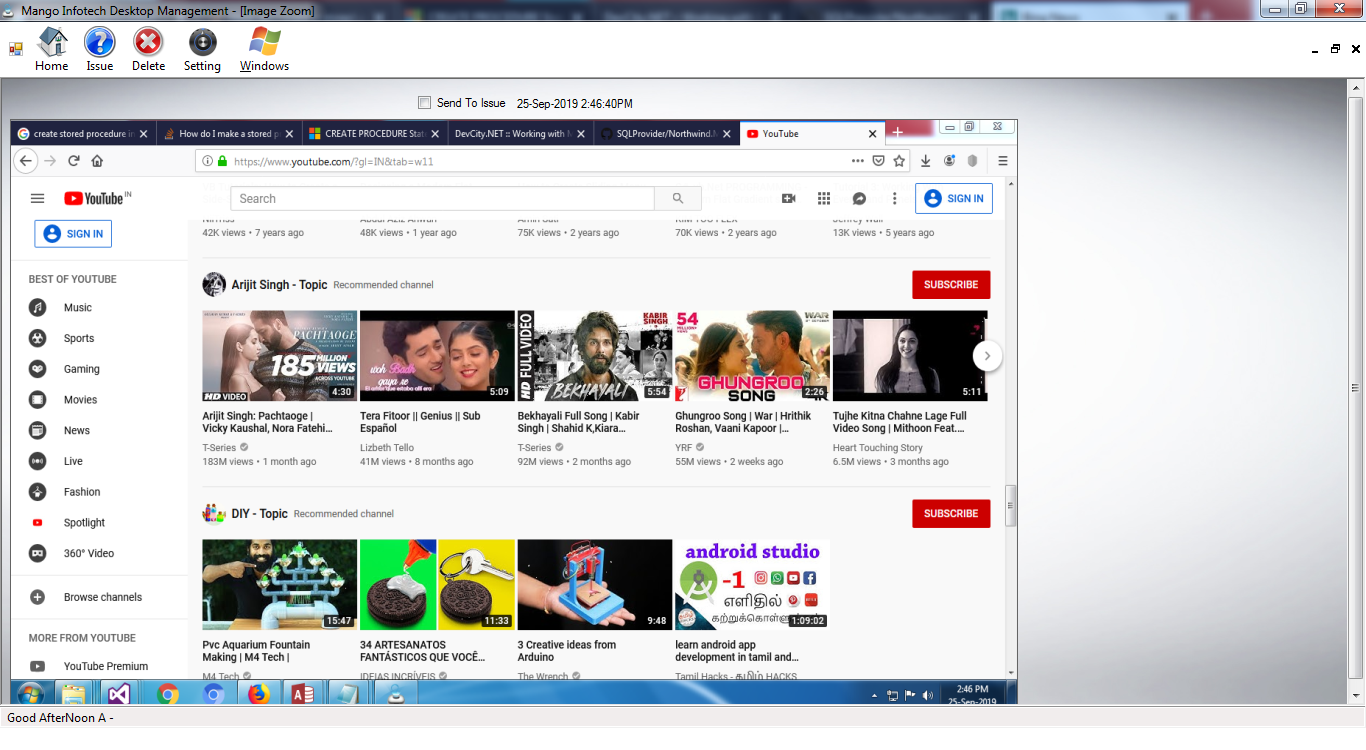
Task: Click the YouTube search magnifier button
Action: 678,198
